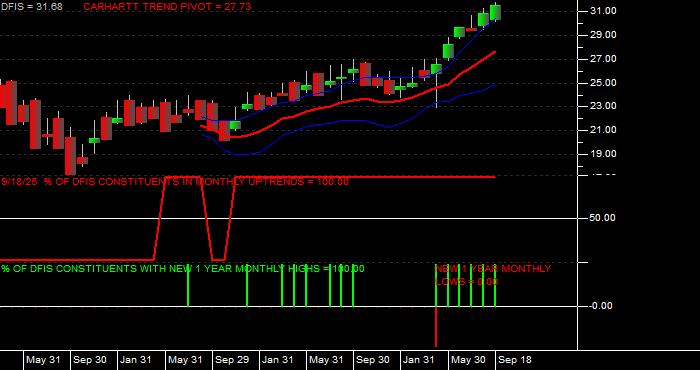Click the DFIS = 31.68 price label
This screenshot has width=700, height=370.
31,7
